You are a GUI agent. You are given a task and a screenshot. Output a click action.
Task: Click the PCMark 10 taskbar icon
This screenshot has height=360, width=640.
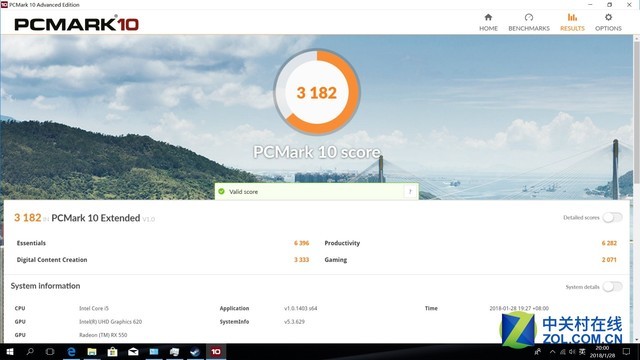click(x=216, y=351)
